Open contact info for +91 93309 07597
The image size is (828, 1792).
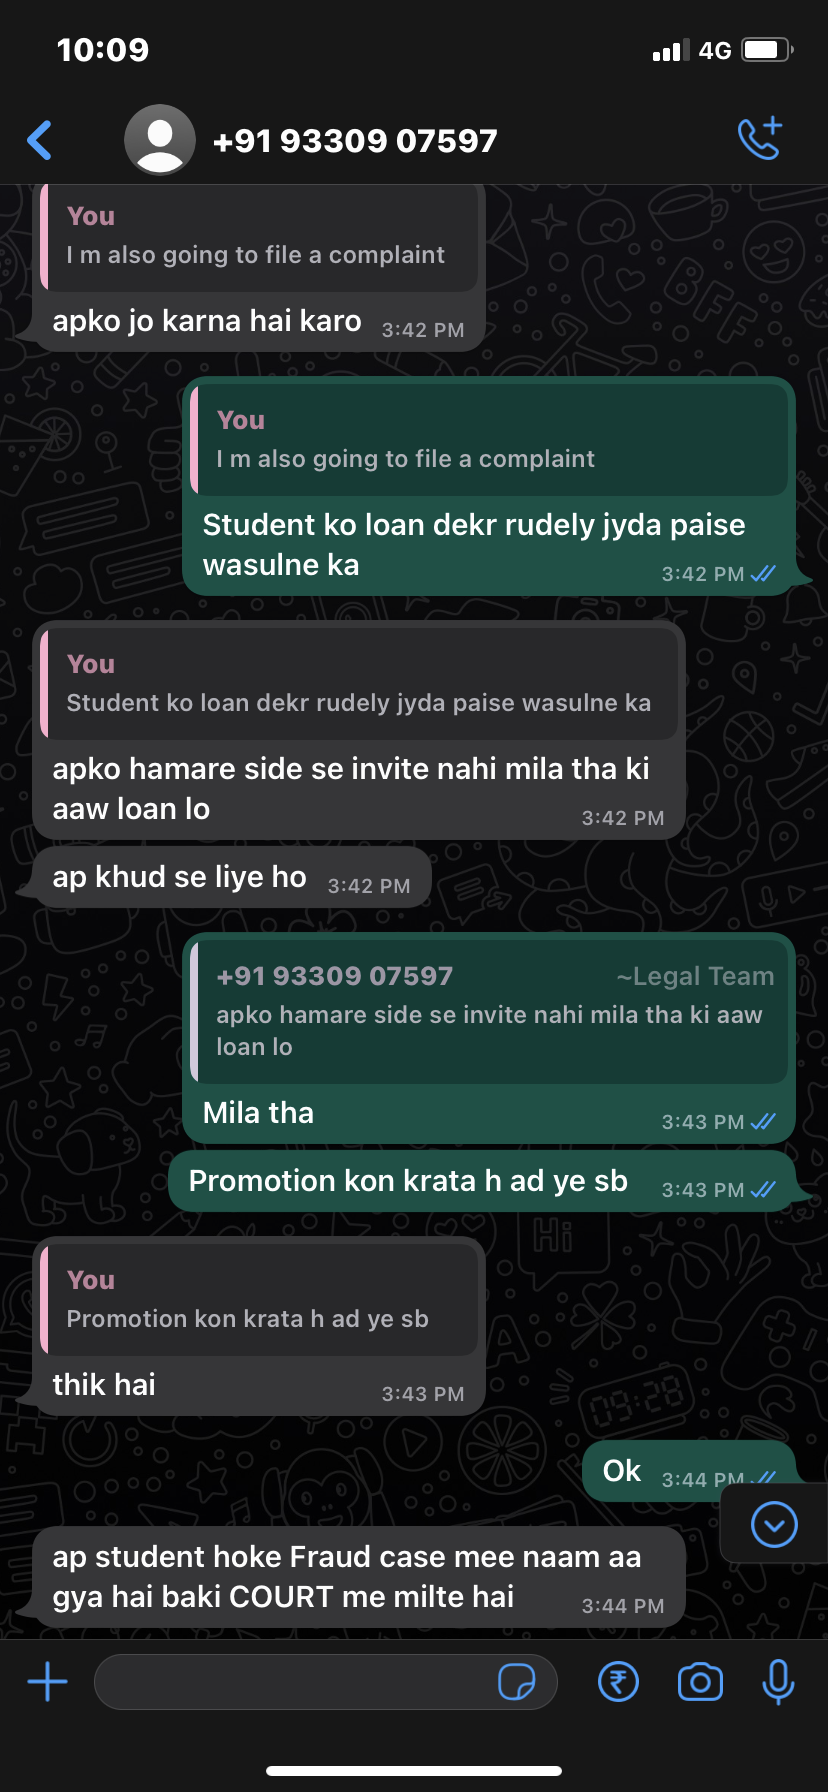355,141
